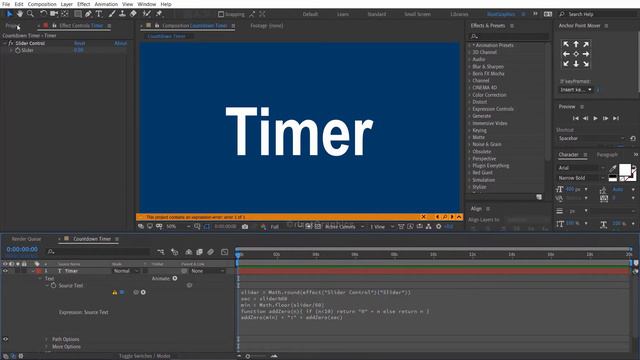Select the Roto Brush tool
Viewport: 640px width, 360px height.
(147, 14)
